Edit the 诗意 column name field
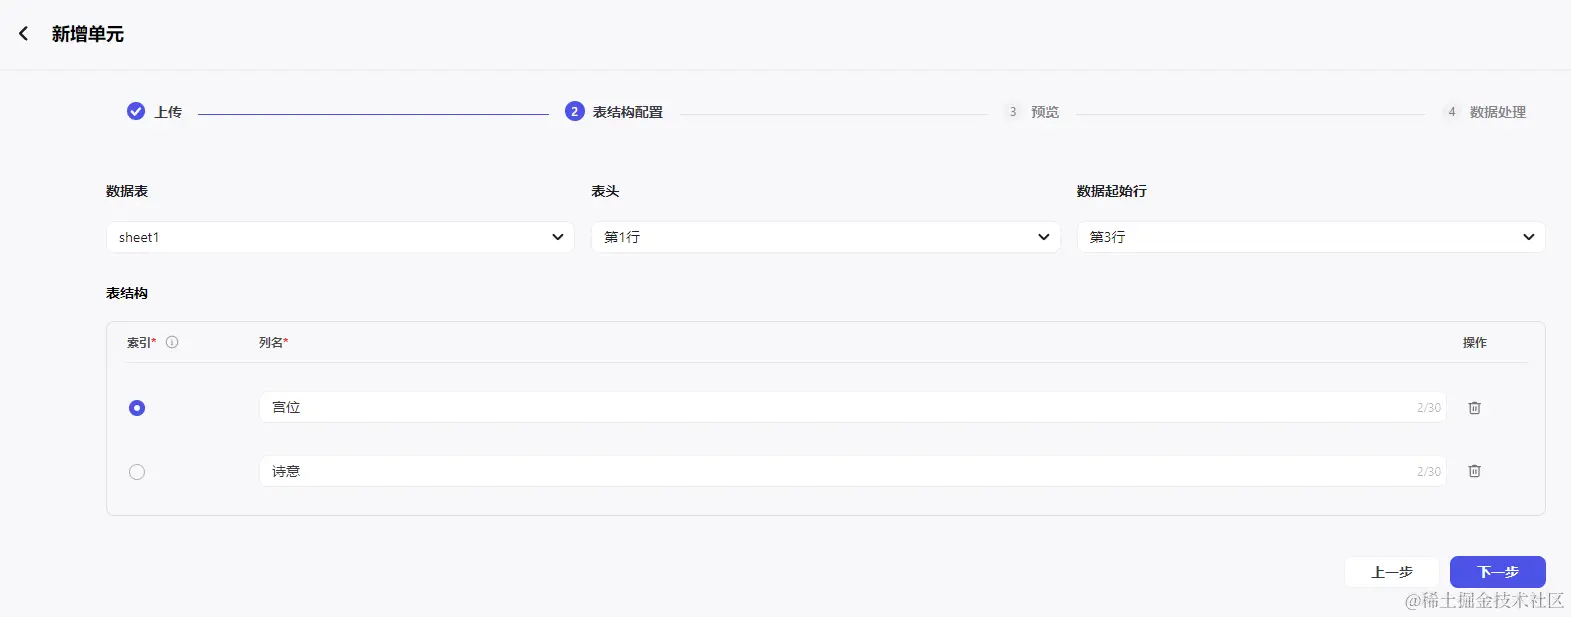 pos(852,471)
